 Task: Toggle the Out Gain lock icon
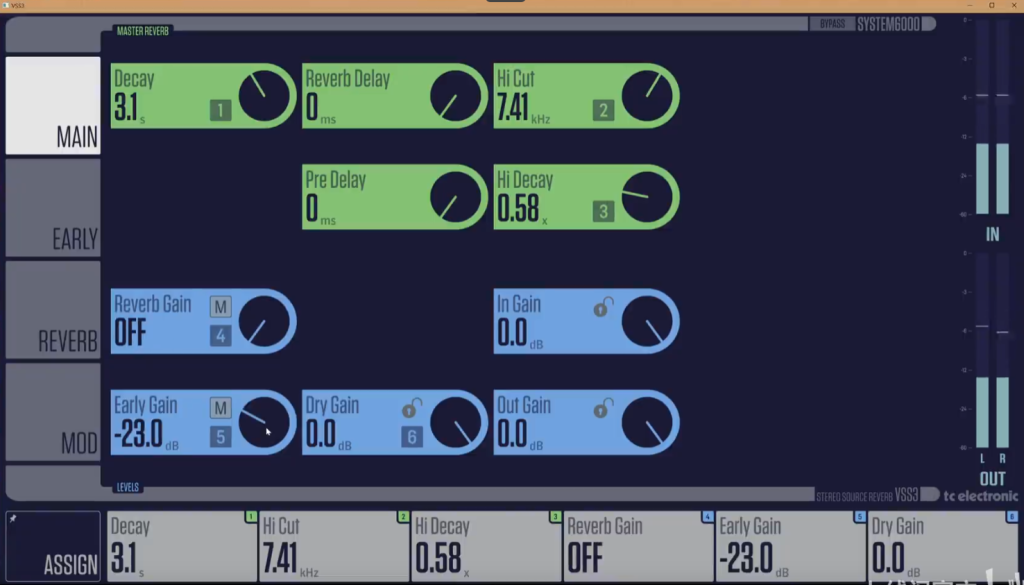603,408
